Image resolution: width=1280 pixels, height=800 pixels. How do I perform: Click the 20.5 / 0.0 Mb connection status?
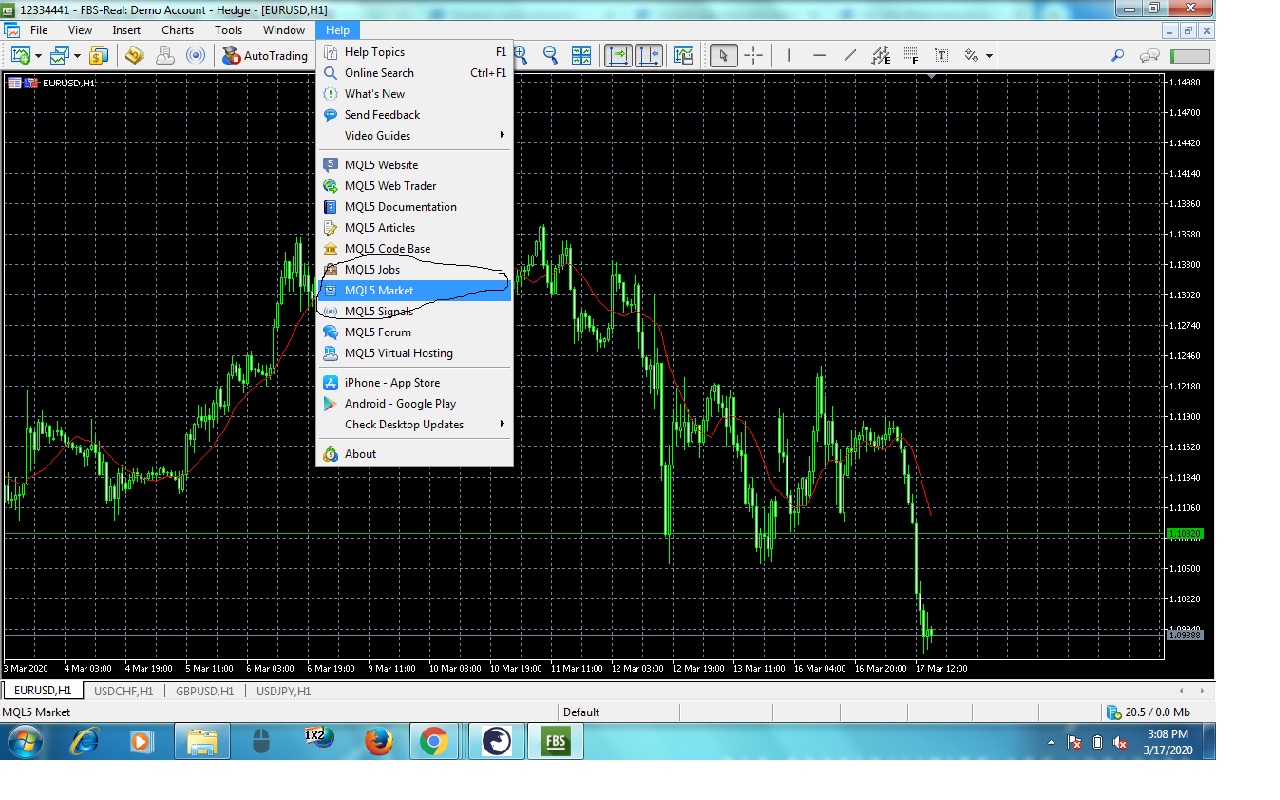tap(1148, 712)
